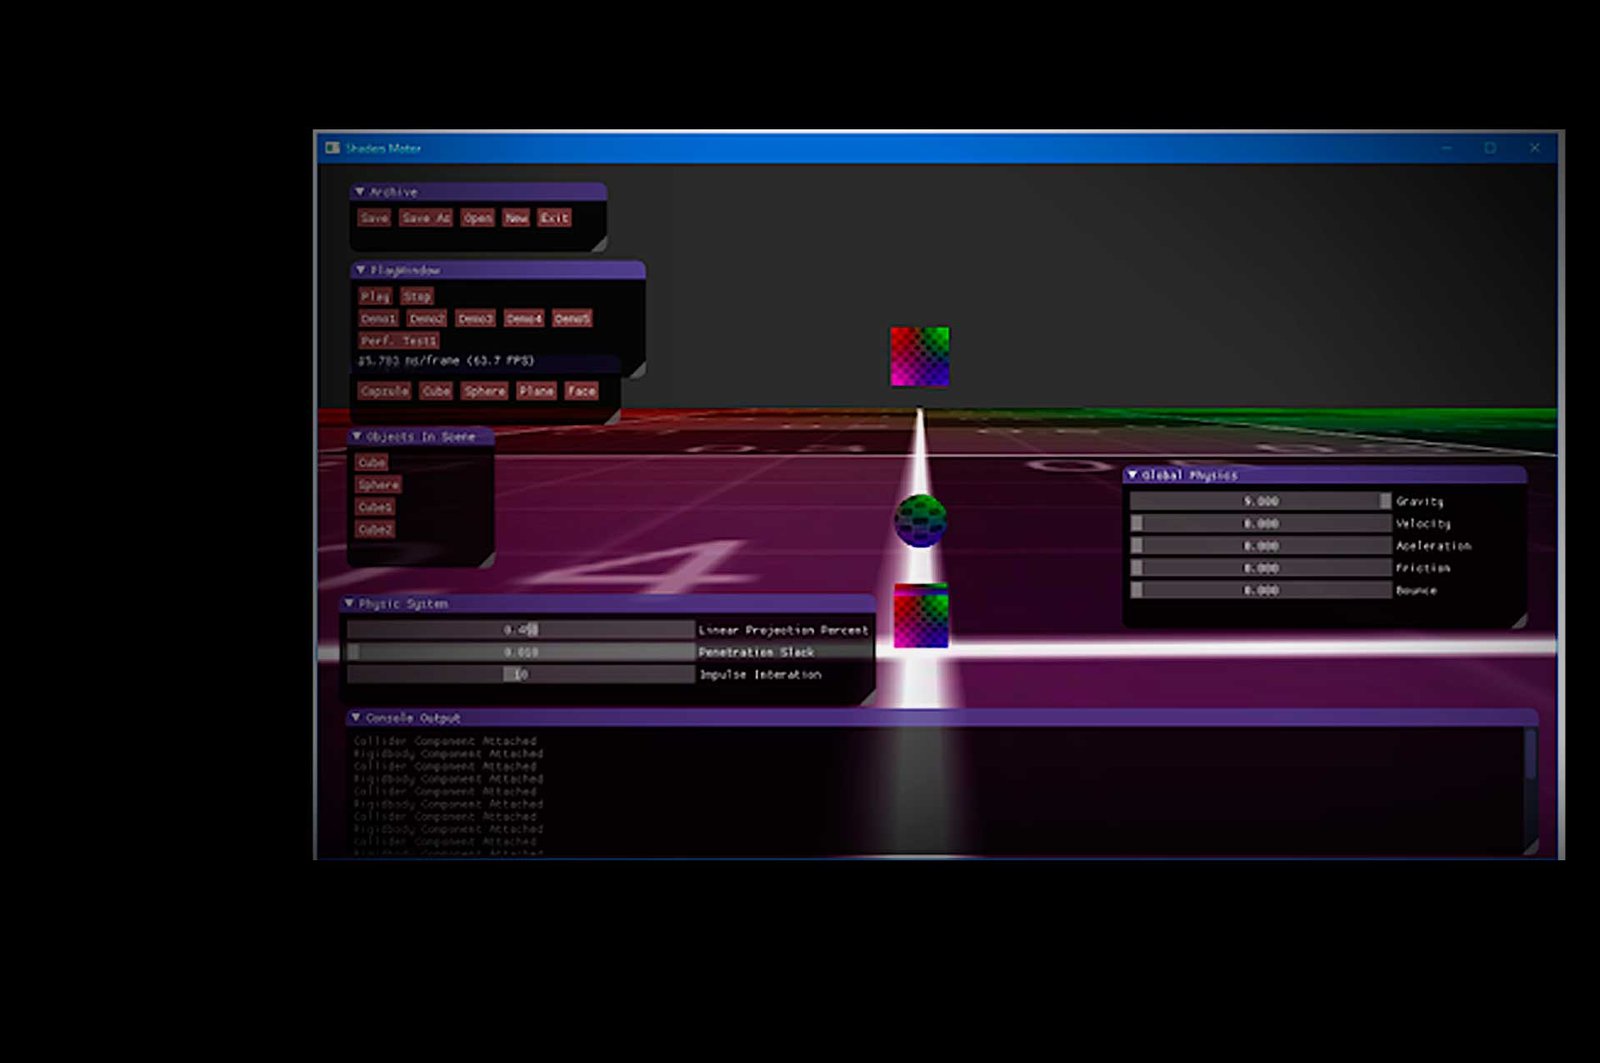Add a Capsule object
This screenshot has height=1063, width=1600.
[384, 391]
